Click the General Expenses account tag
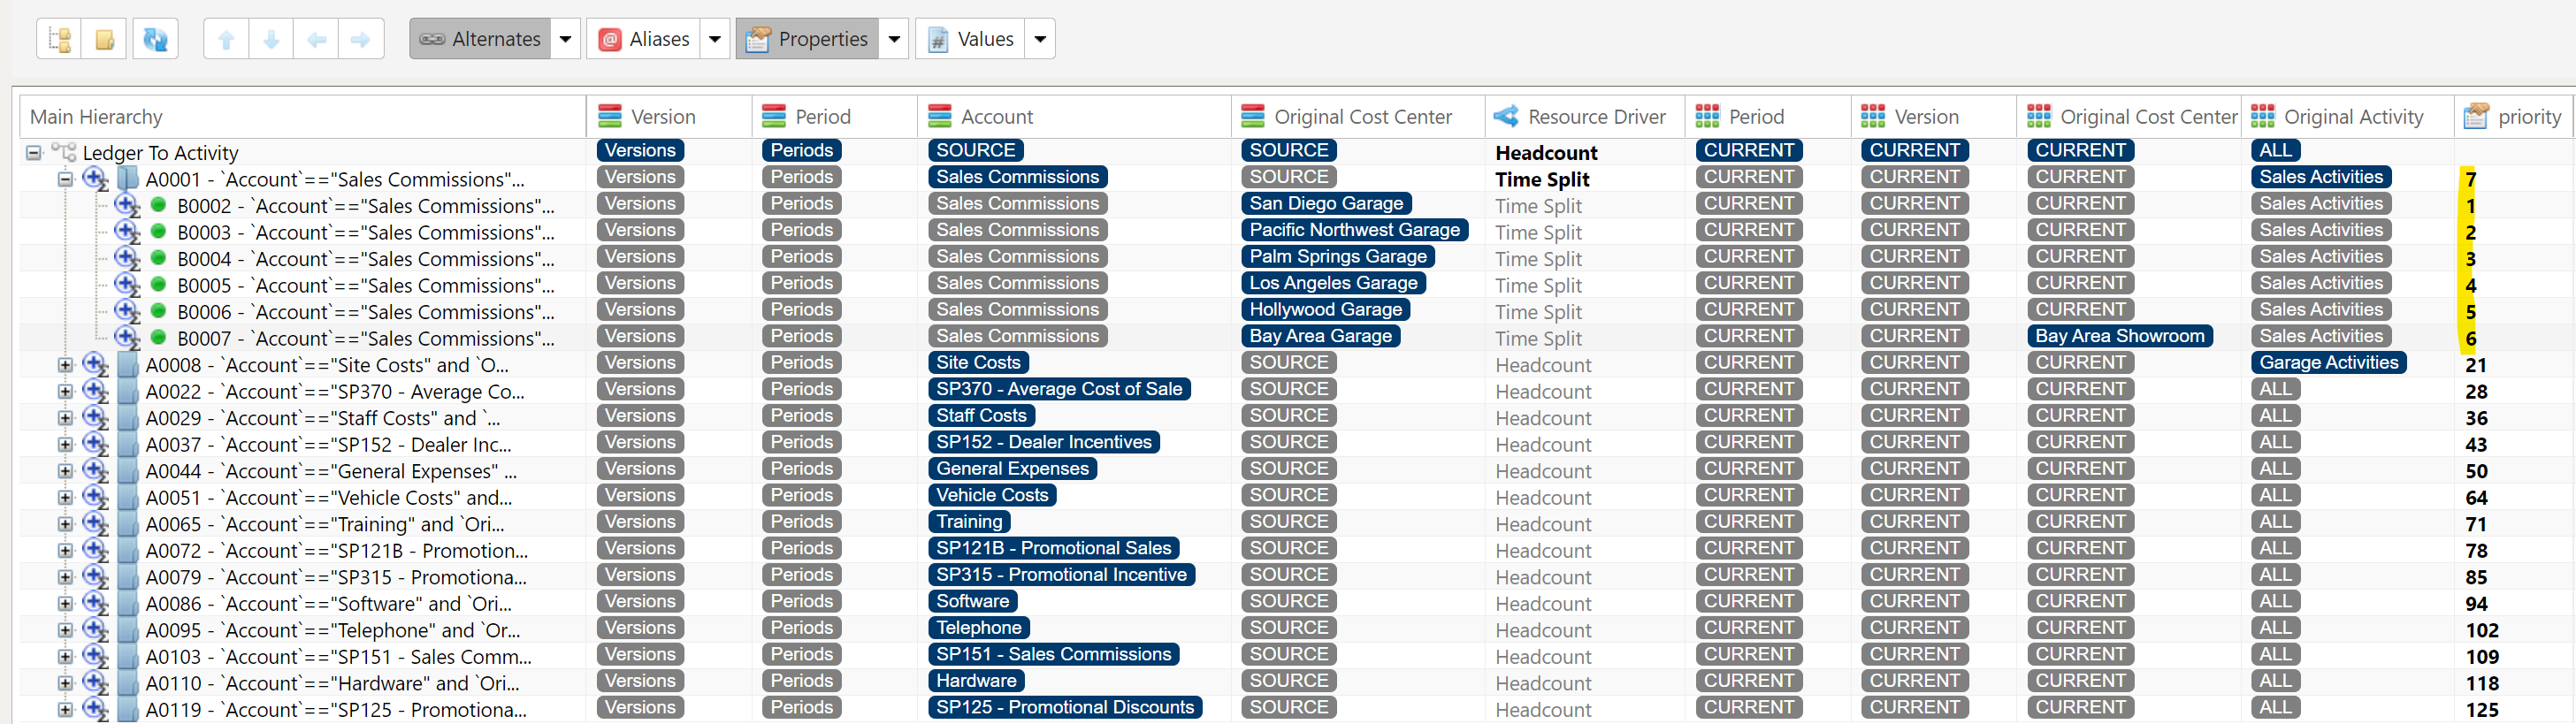This screenshot has height=724, width=2576. (1012, 468)
